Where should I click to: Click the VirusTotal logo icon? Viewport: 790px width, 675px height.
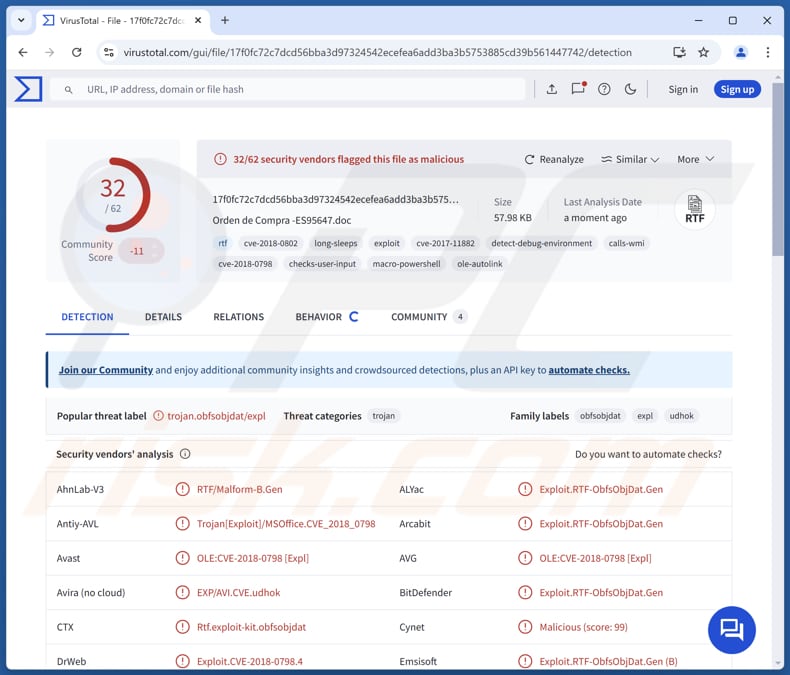tap(28, 89)
